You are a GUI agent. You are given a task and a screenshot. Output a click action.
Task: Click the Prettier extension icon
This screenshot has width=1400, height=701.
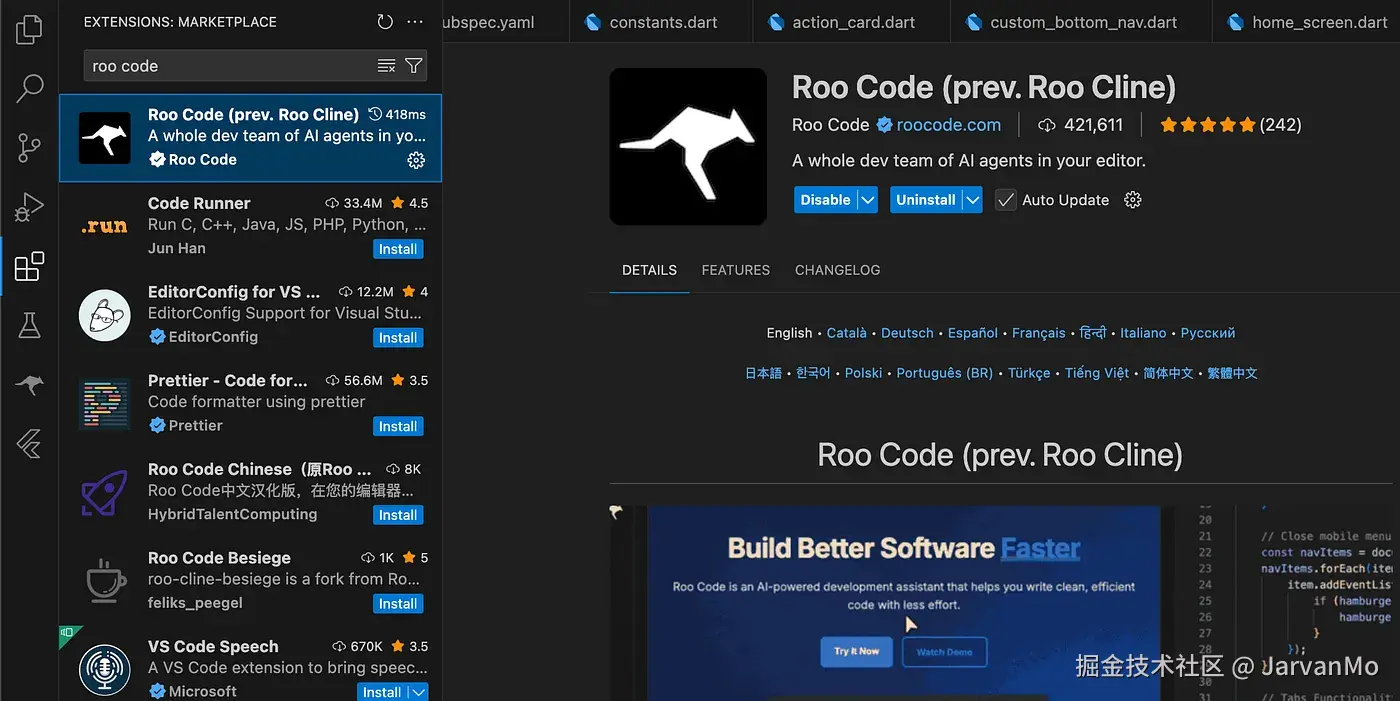pyautogui.click(x=104, y=403)
